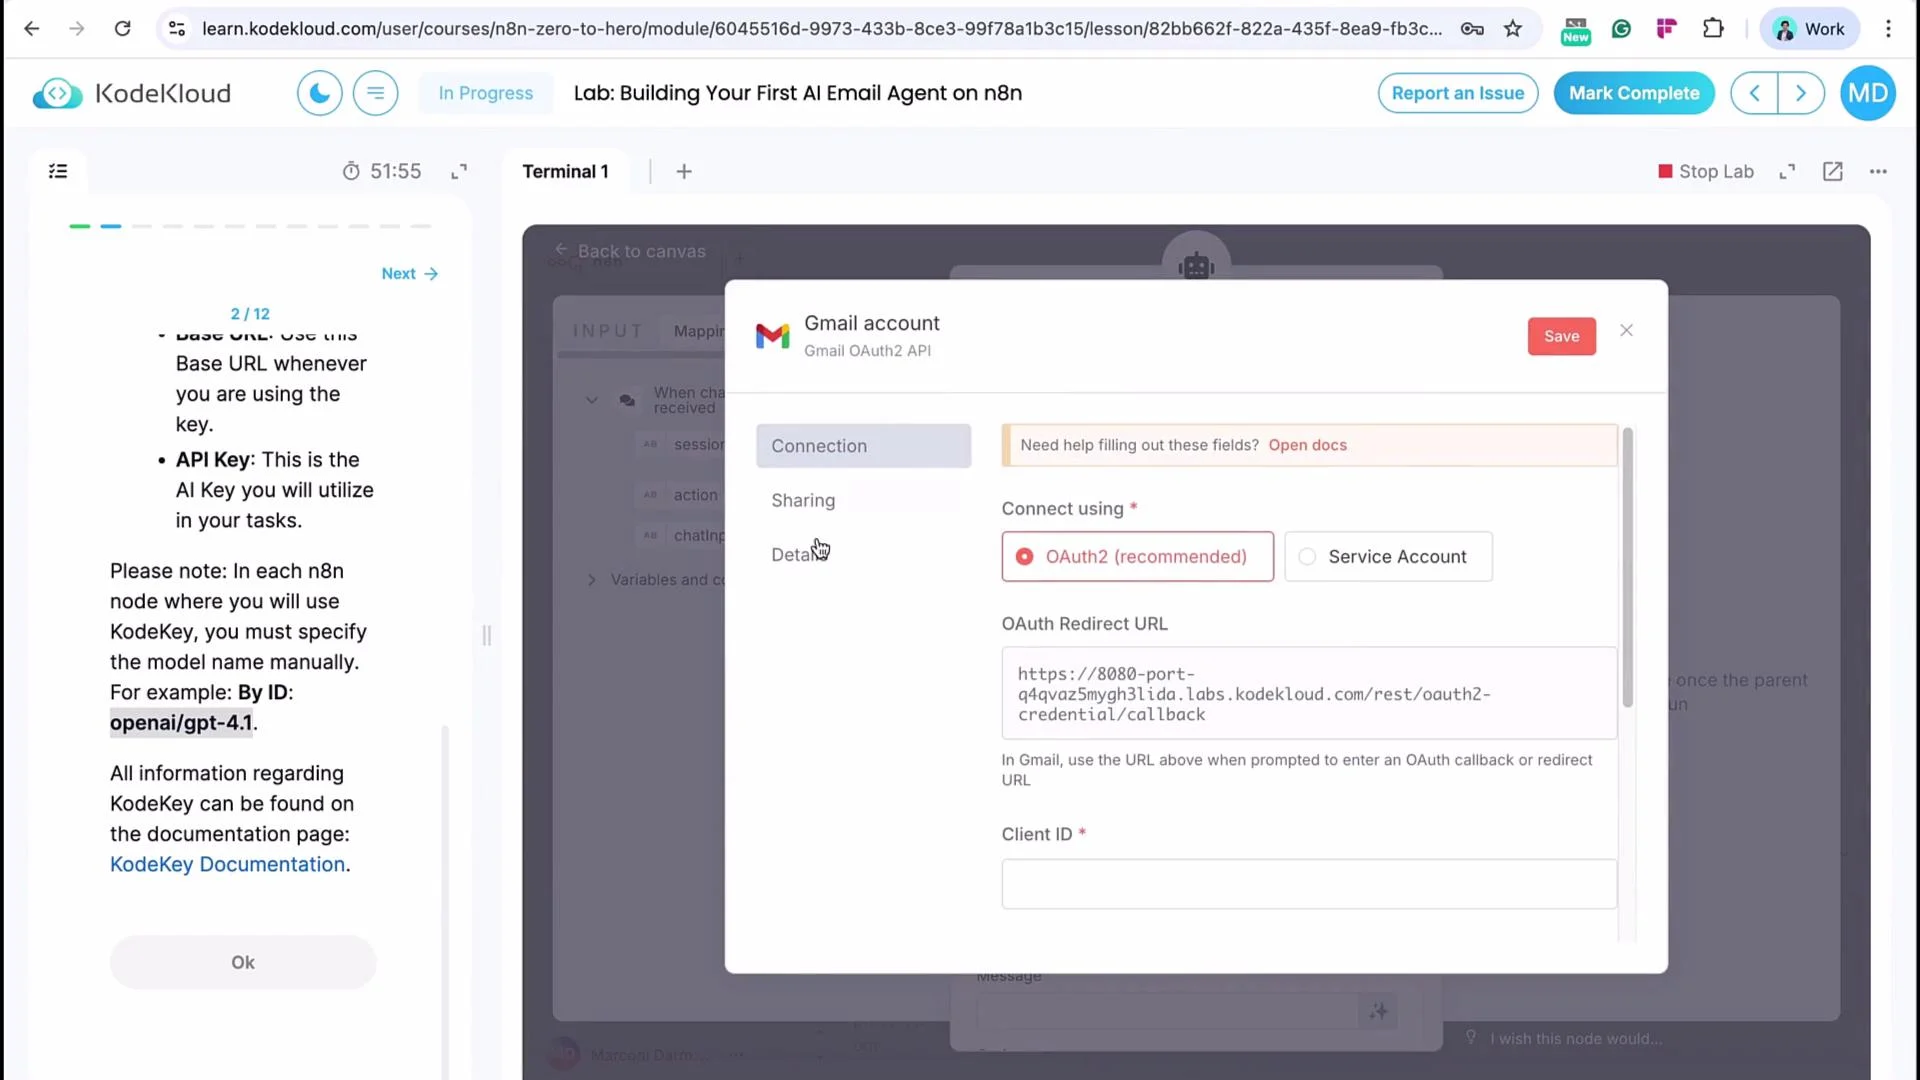Go forward with browser forward arrow
1920x1080 pixels.
pos(77,29)
